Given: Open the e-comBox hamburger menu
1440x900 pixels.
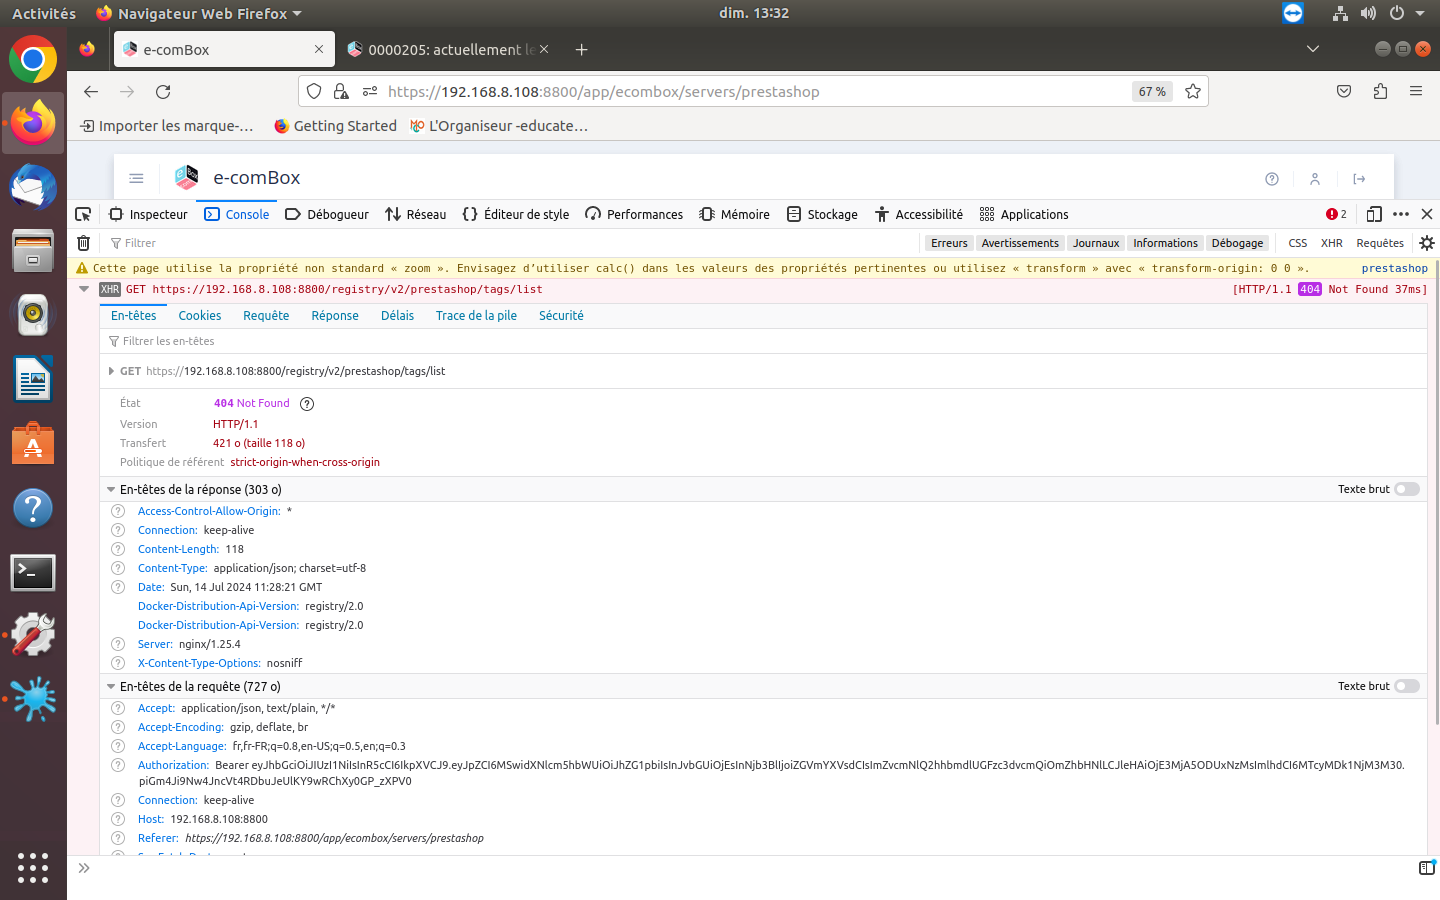Looking at the screenshot, I should 137,178.
